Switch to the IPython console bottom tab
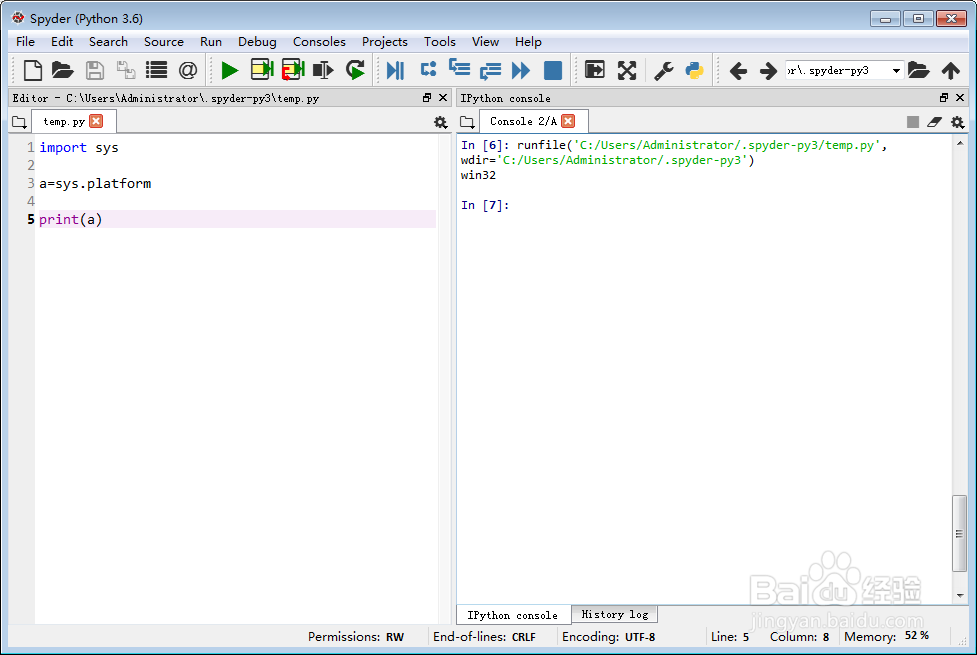 (x=513, y=615)
